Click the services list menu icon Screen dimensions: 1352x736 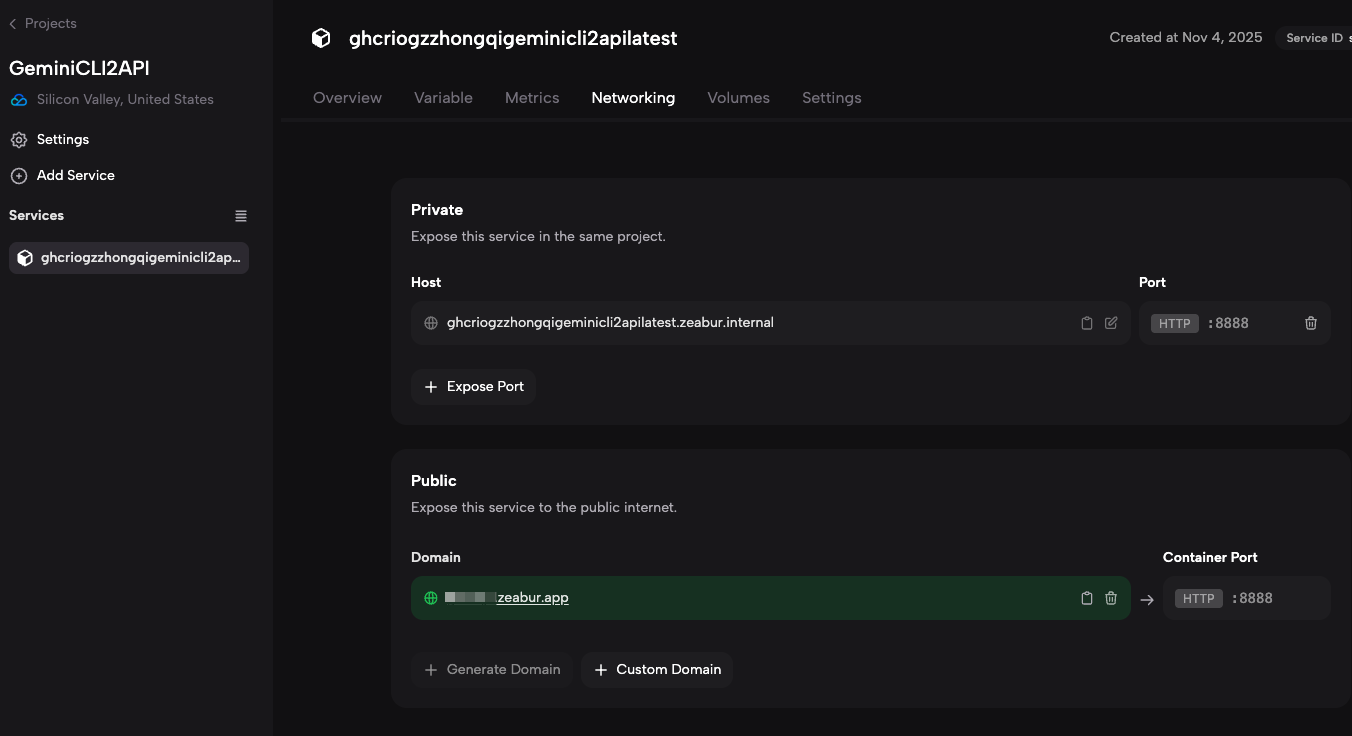(x=241, y=216)
